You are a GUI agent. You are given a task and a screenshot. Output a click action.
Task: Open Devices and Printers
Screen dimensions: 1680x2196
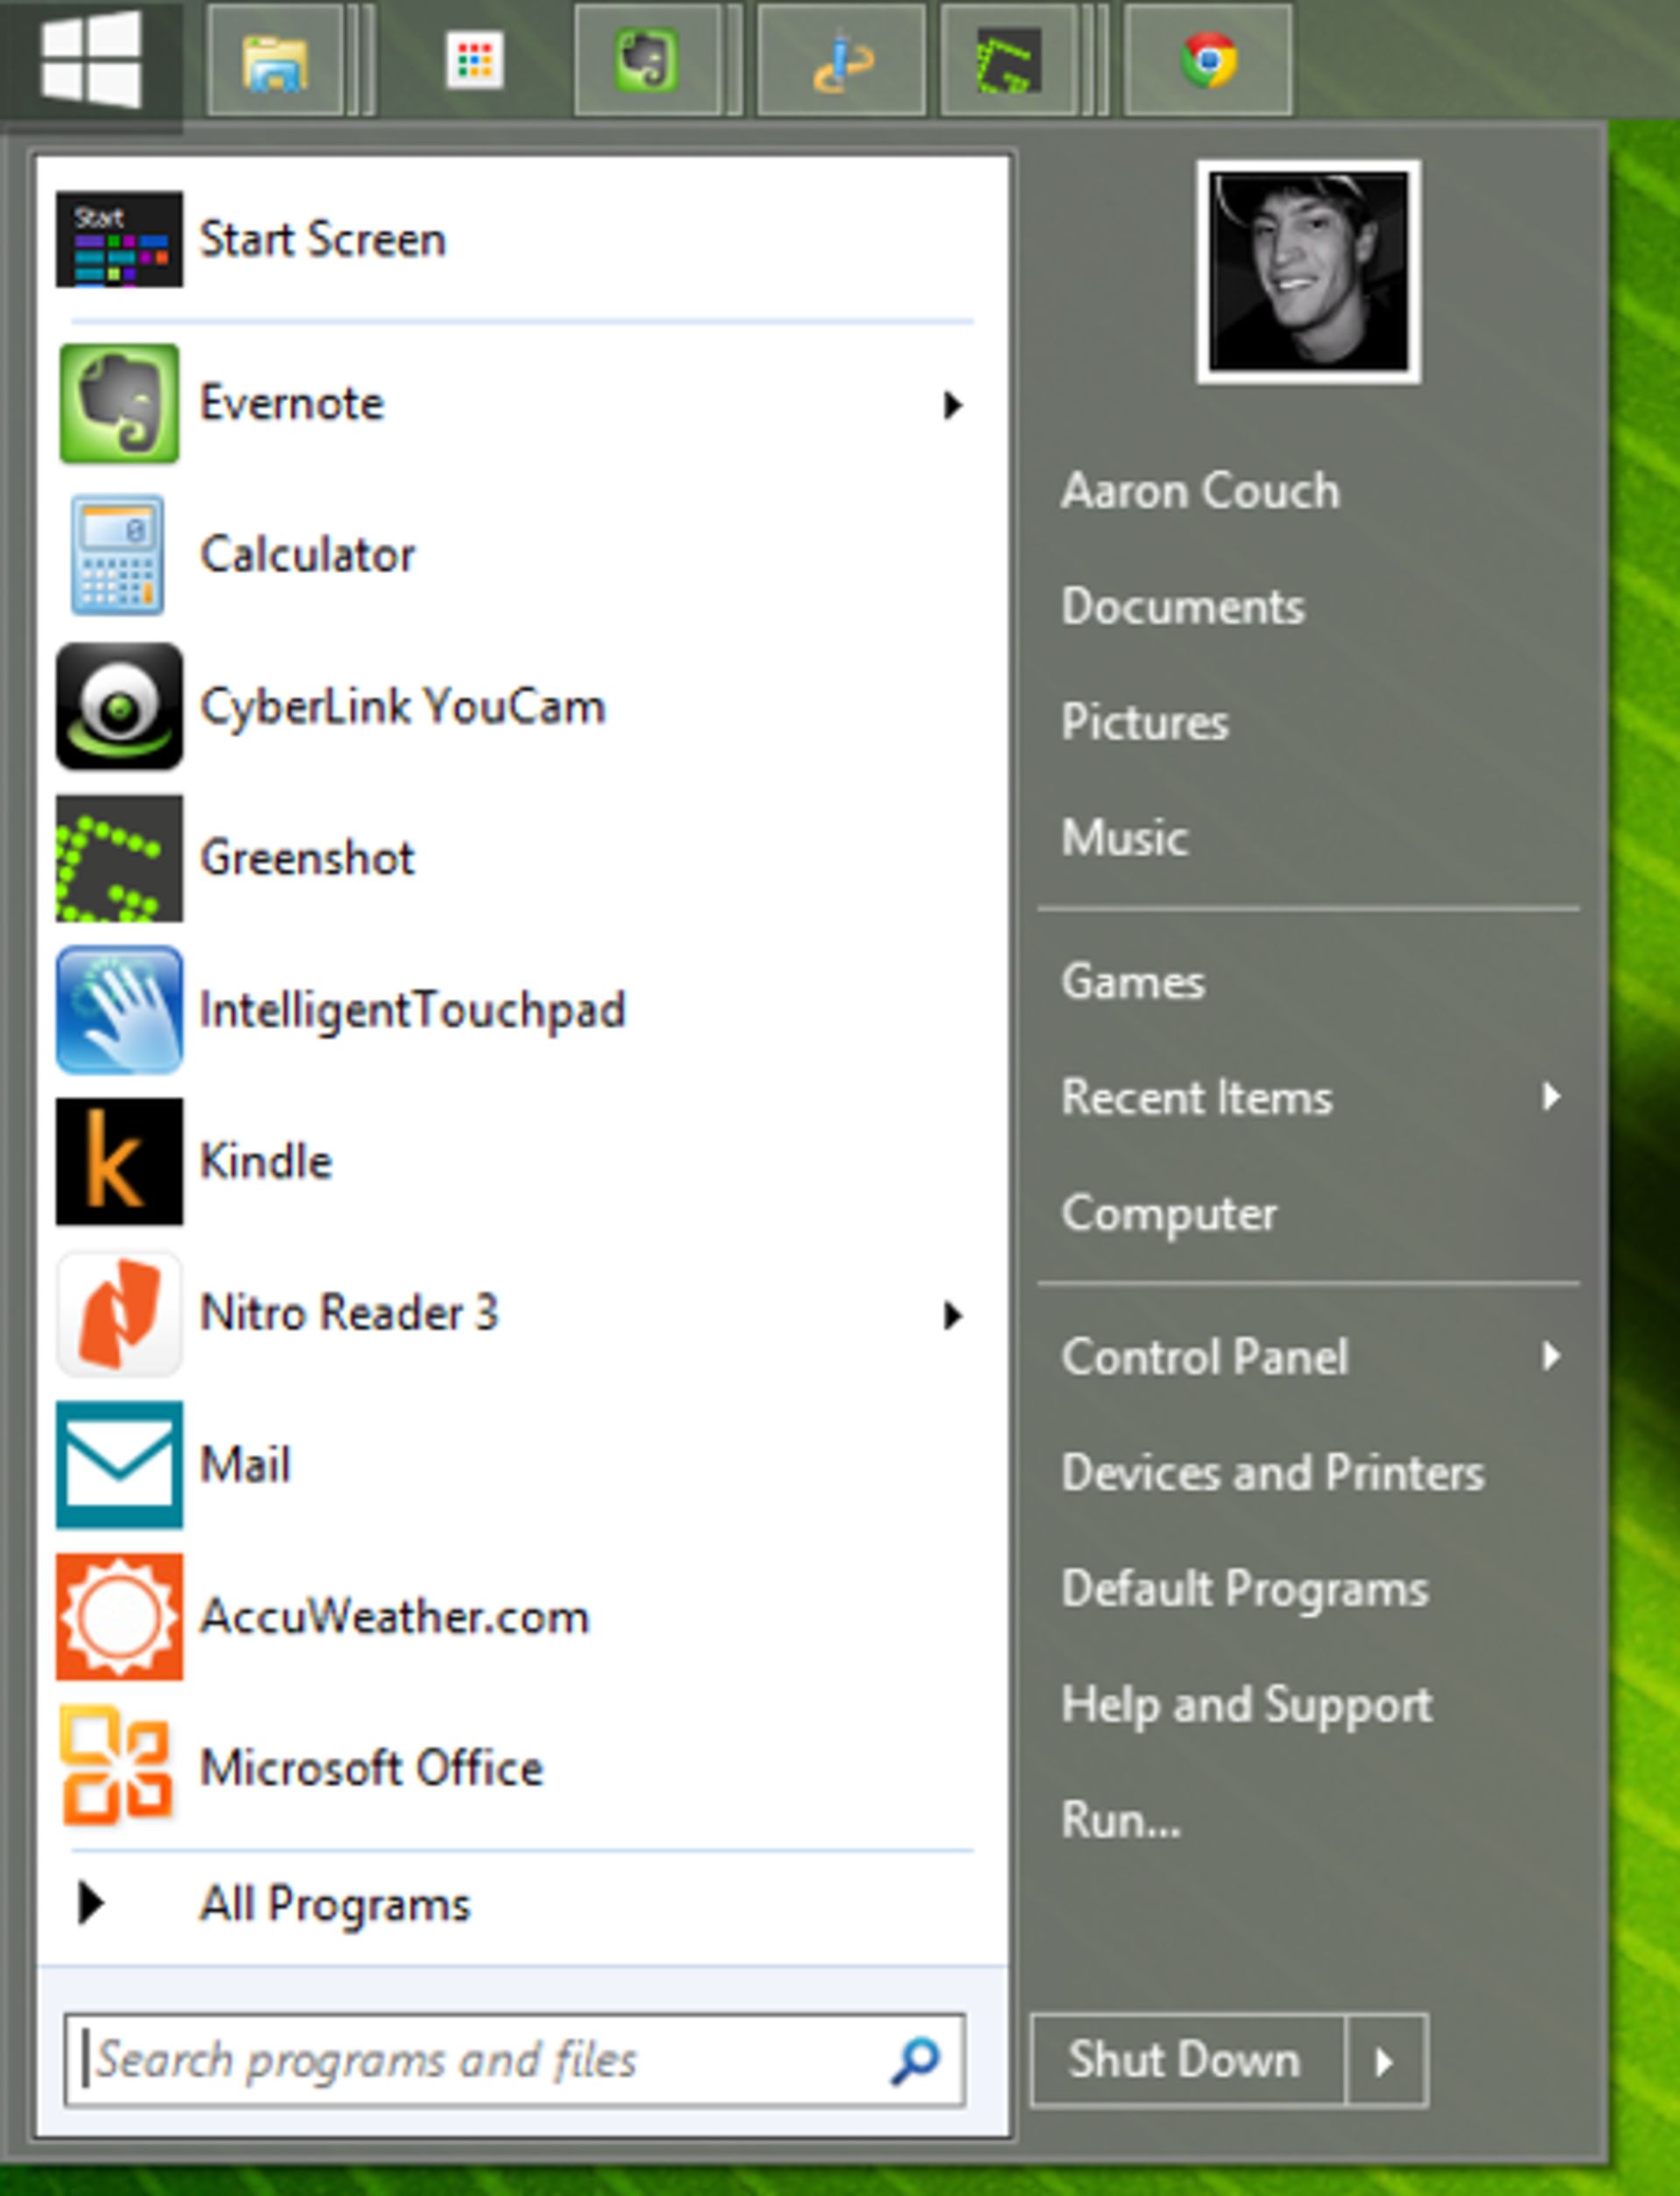[1273, 1473]
